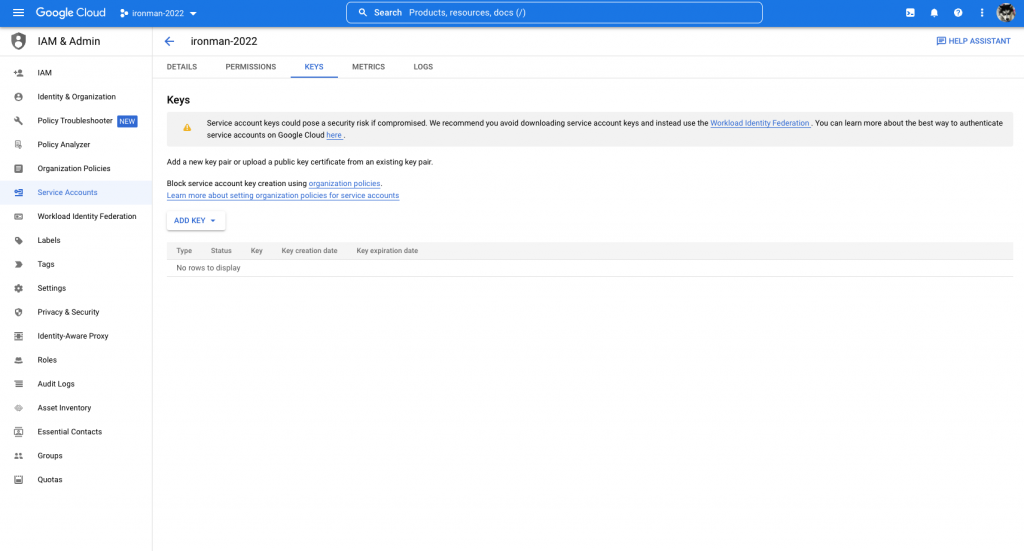This screenshot has width=1024, height=551.
Task: Click the Labels tag icon
Action: point(18,240)
